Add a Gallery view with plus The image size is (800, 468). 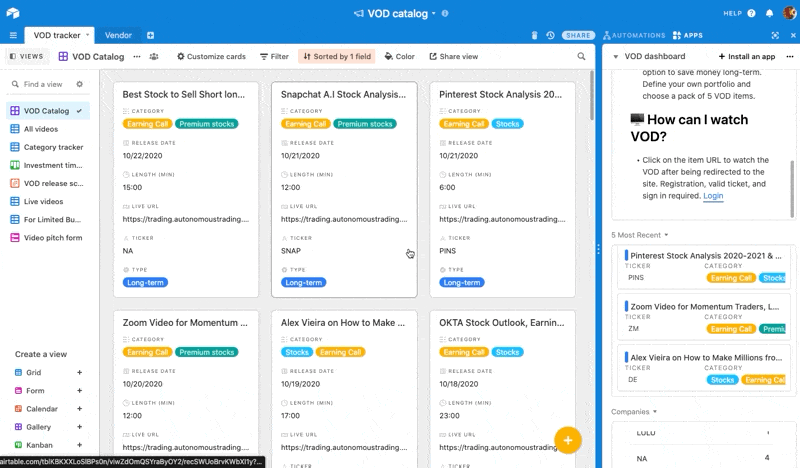[80, 427]
